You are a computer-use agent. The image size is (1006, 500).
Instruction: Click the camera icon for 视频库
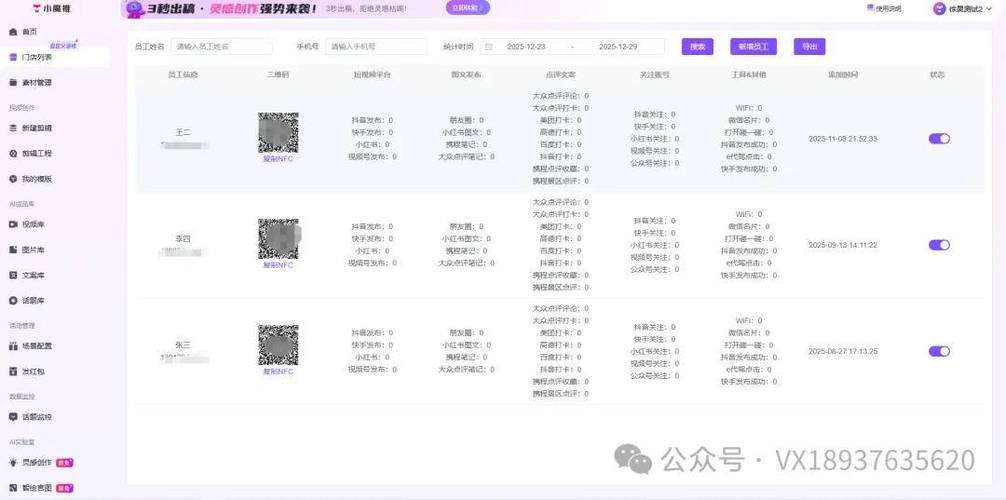pyautogui.click(x=13, y=225)
